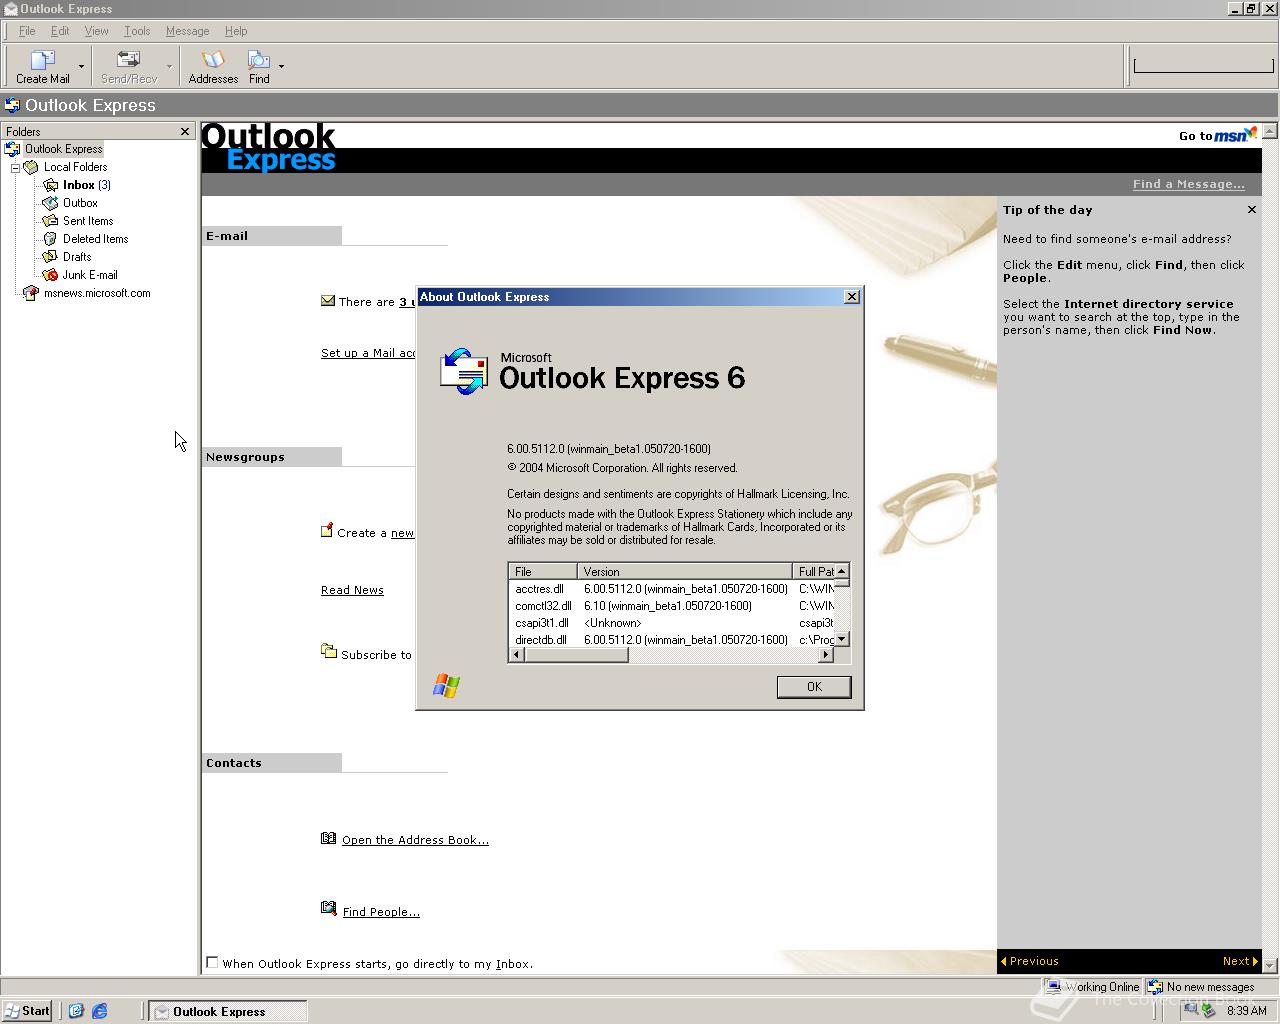This screenshot has height=1024, width=1280.
Task: Close the About Outlook Express dialog
Action: tap(852, 297)
